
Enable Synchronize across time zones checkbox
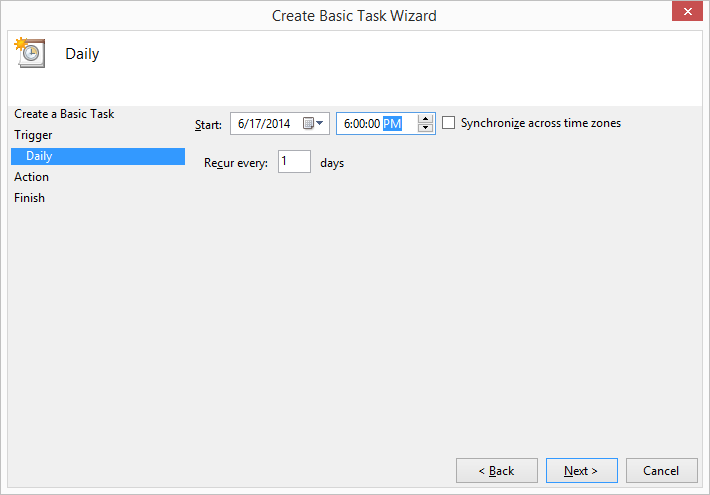click(x=448, y=123)
